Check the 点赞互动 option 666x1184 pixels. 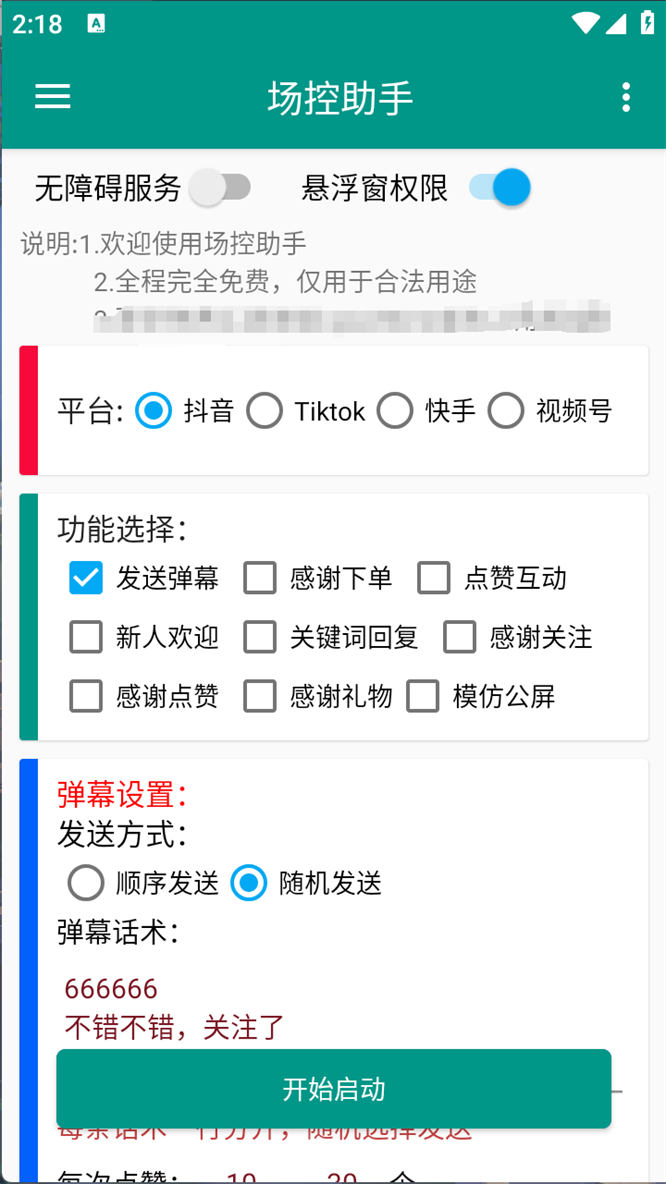434,577
